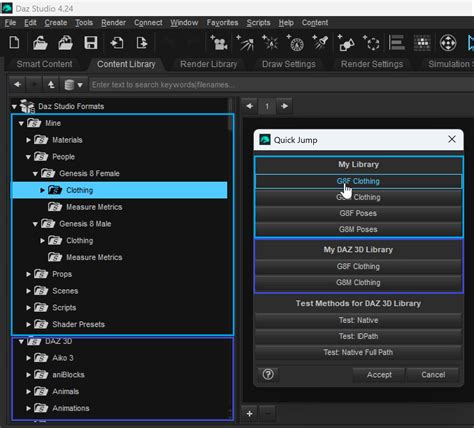The width and height of the screenshot is (474, 428).
Task: Switch to the Render Settings tab
Action: tap(372, 64)
